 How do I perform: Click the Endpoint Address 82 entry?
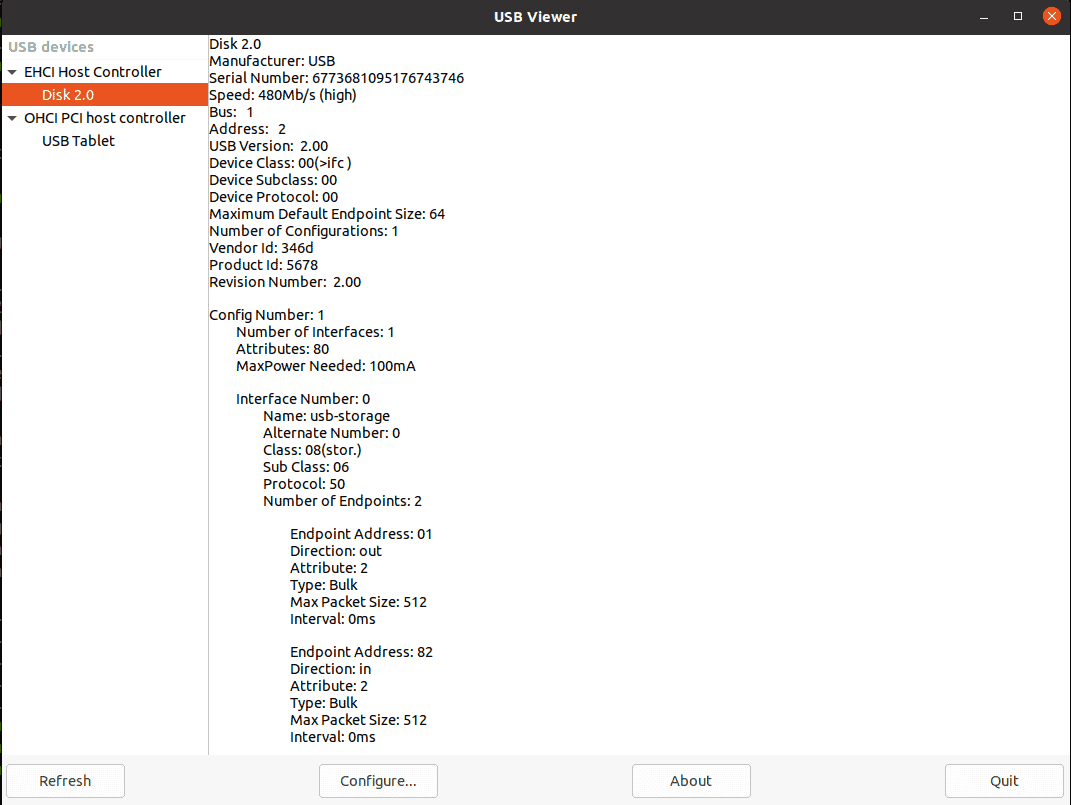point(361,651)
